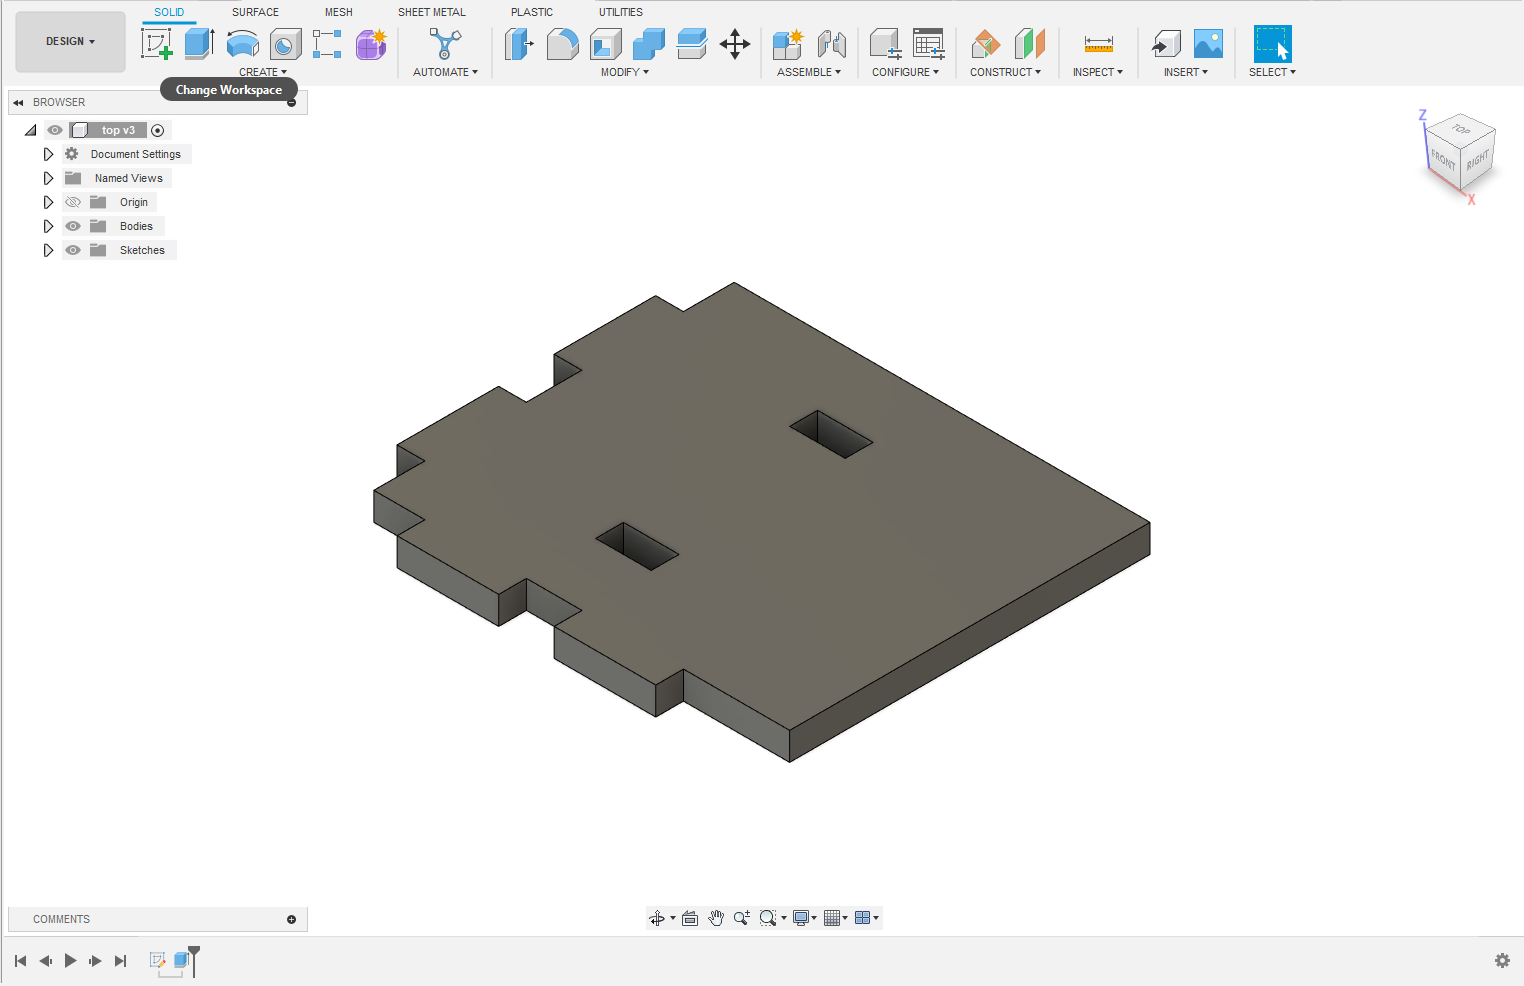
Task: Click the Automate fork icon
Action: (x=445, y=44)
